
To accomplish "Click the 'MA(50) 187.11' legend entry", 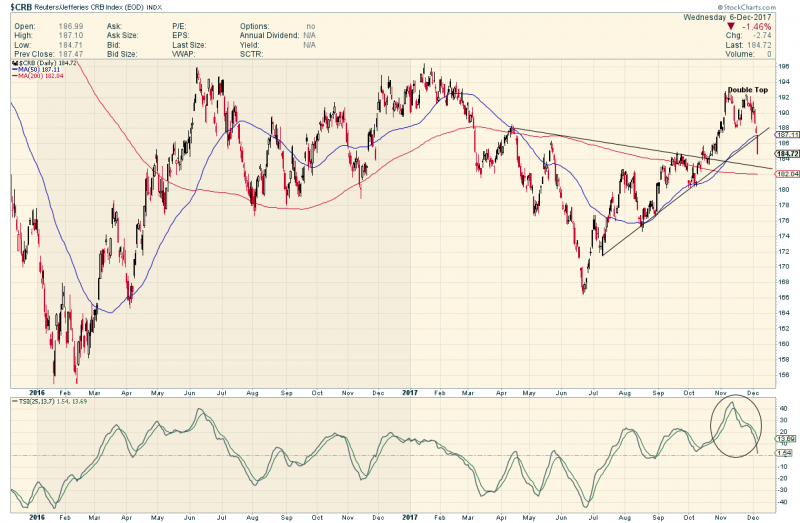I will point(36,69).
